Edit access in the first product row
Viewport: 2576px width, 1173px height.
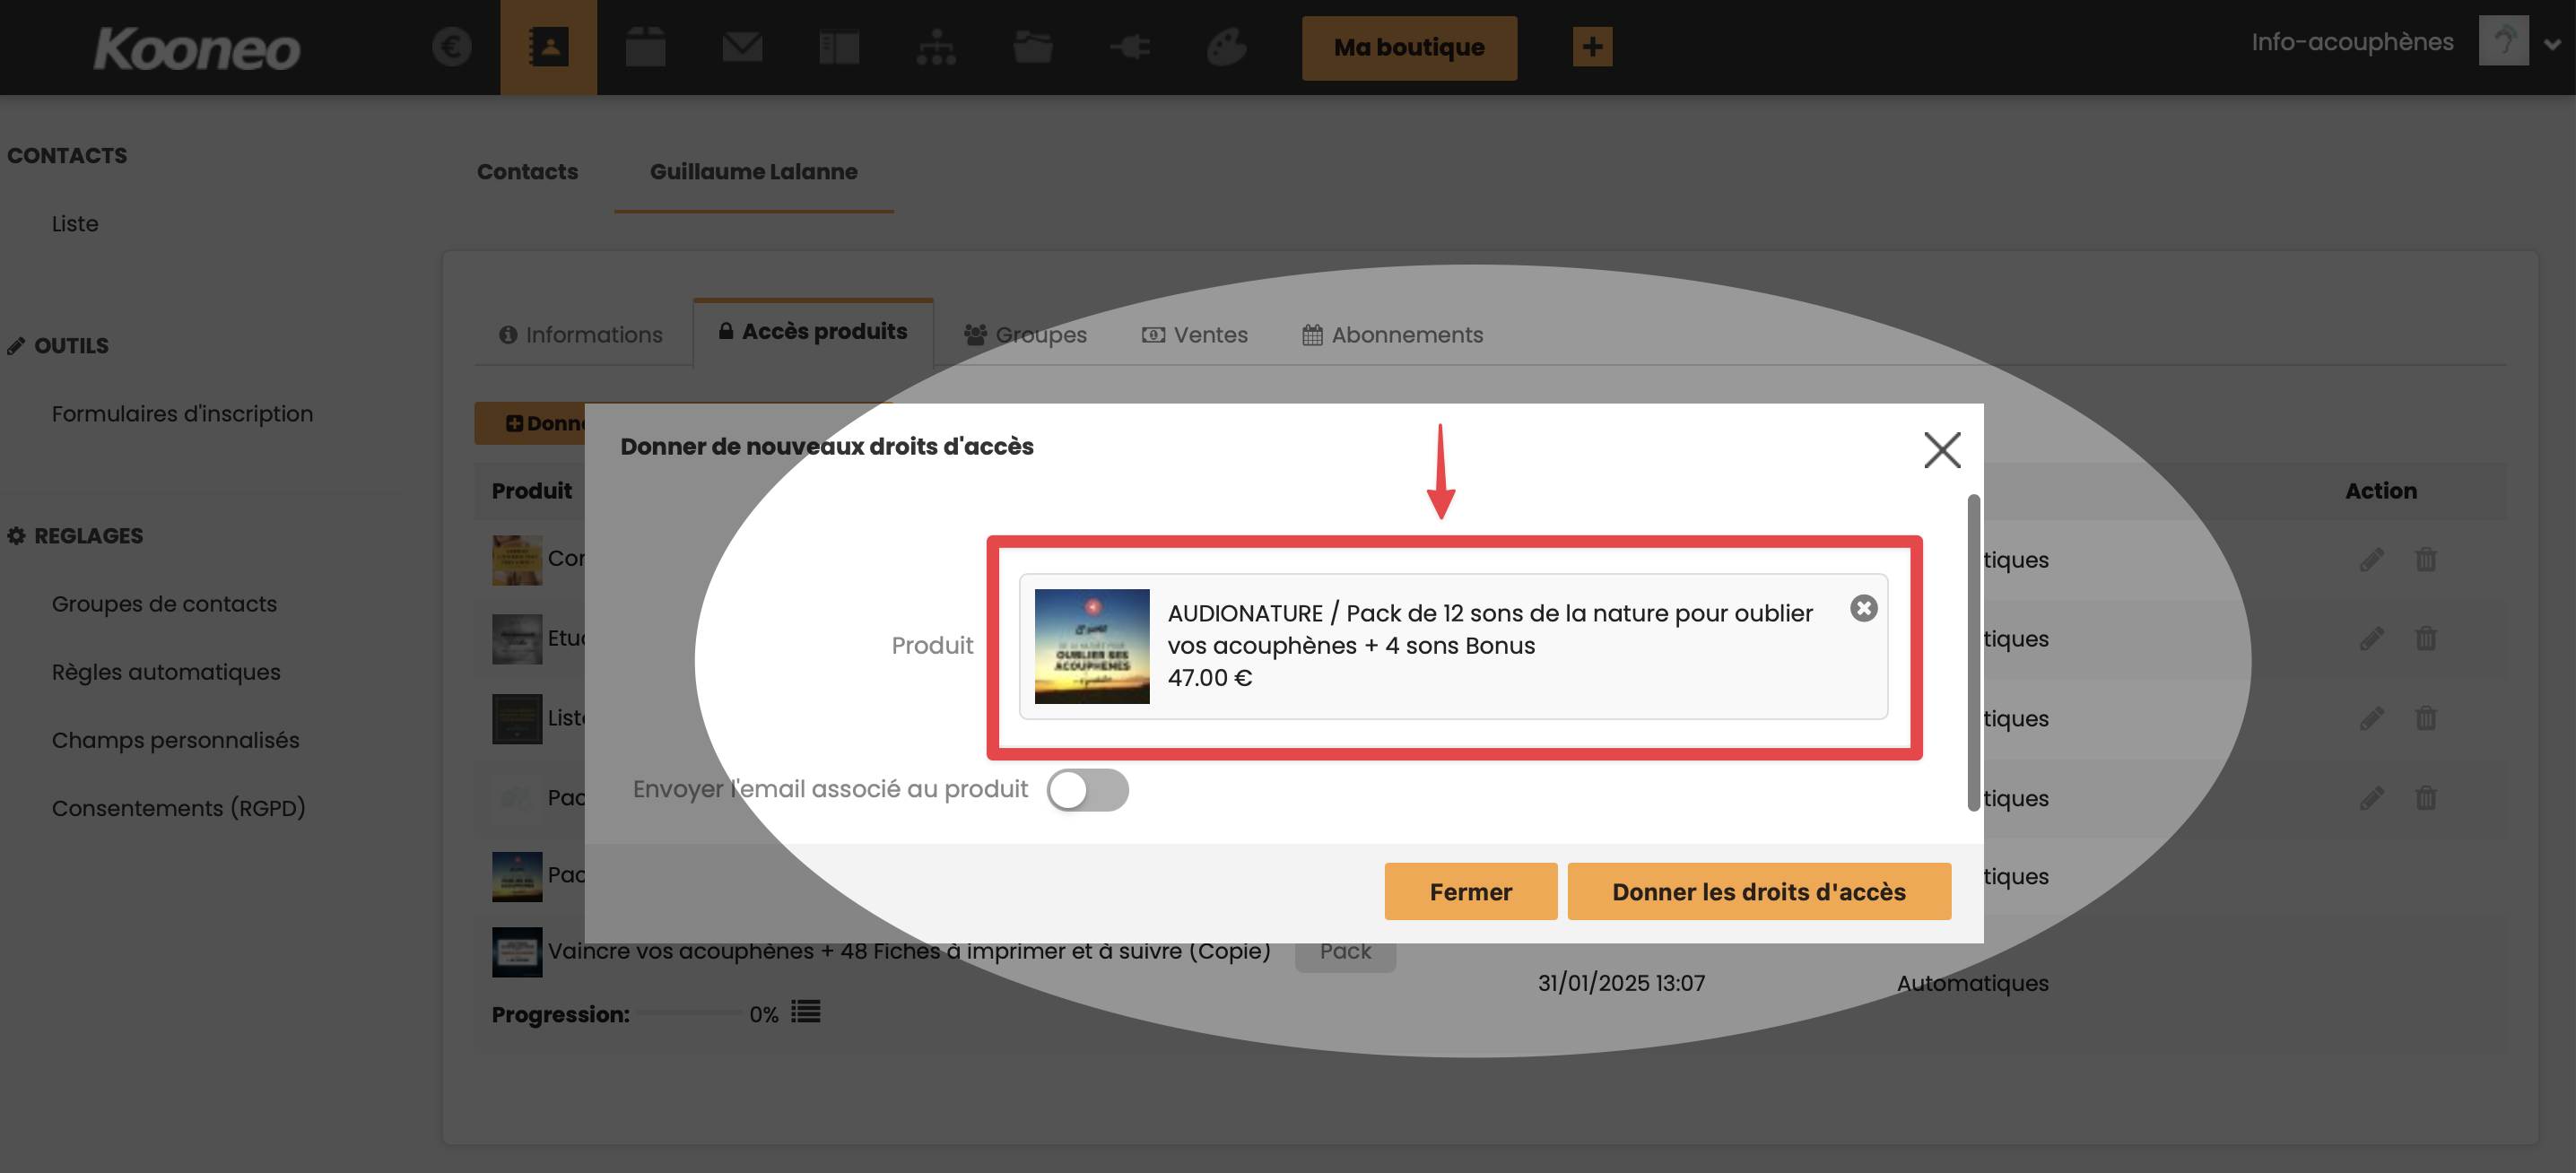(2372, 559)
